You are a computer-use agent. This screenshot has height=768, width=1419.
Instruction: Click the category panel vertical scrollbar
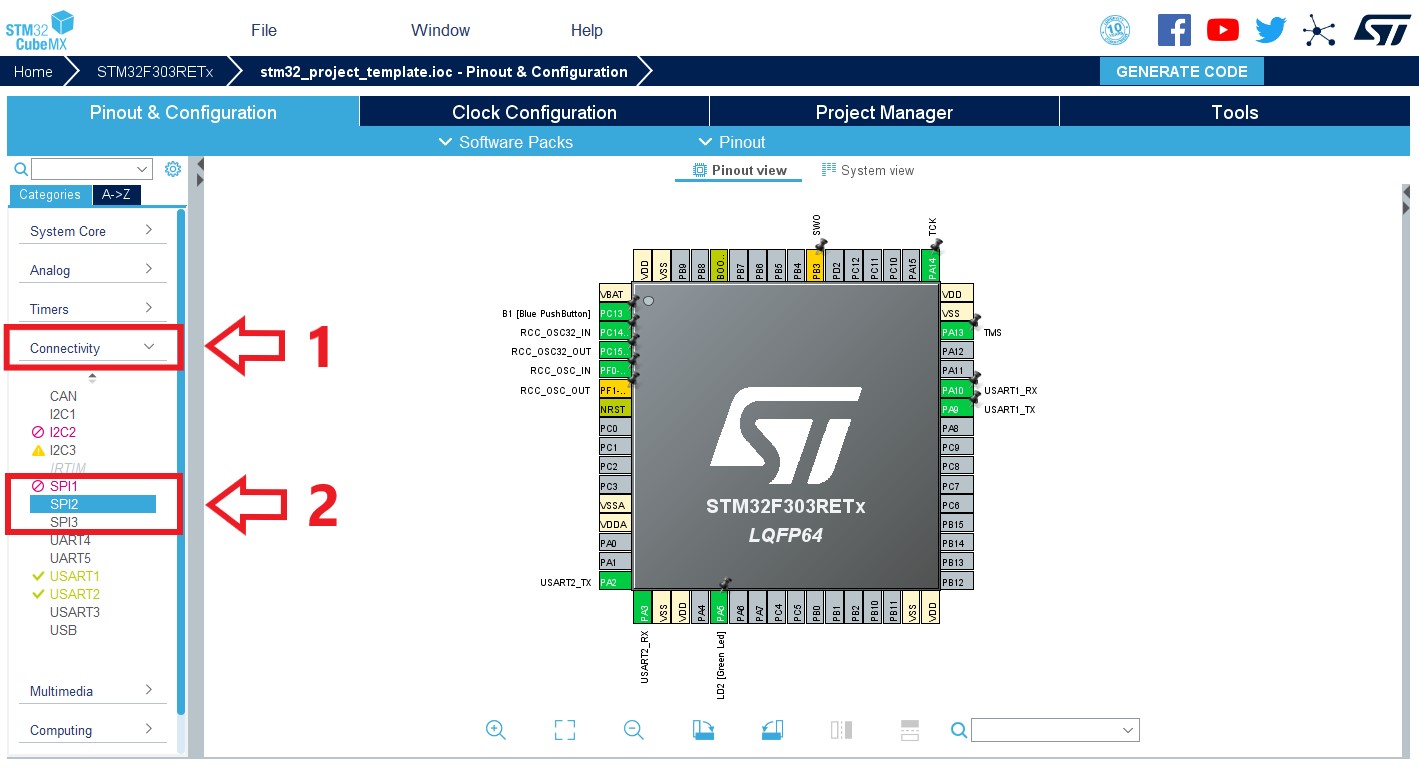[x=181, y=460]
